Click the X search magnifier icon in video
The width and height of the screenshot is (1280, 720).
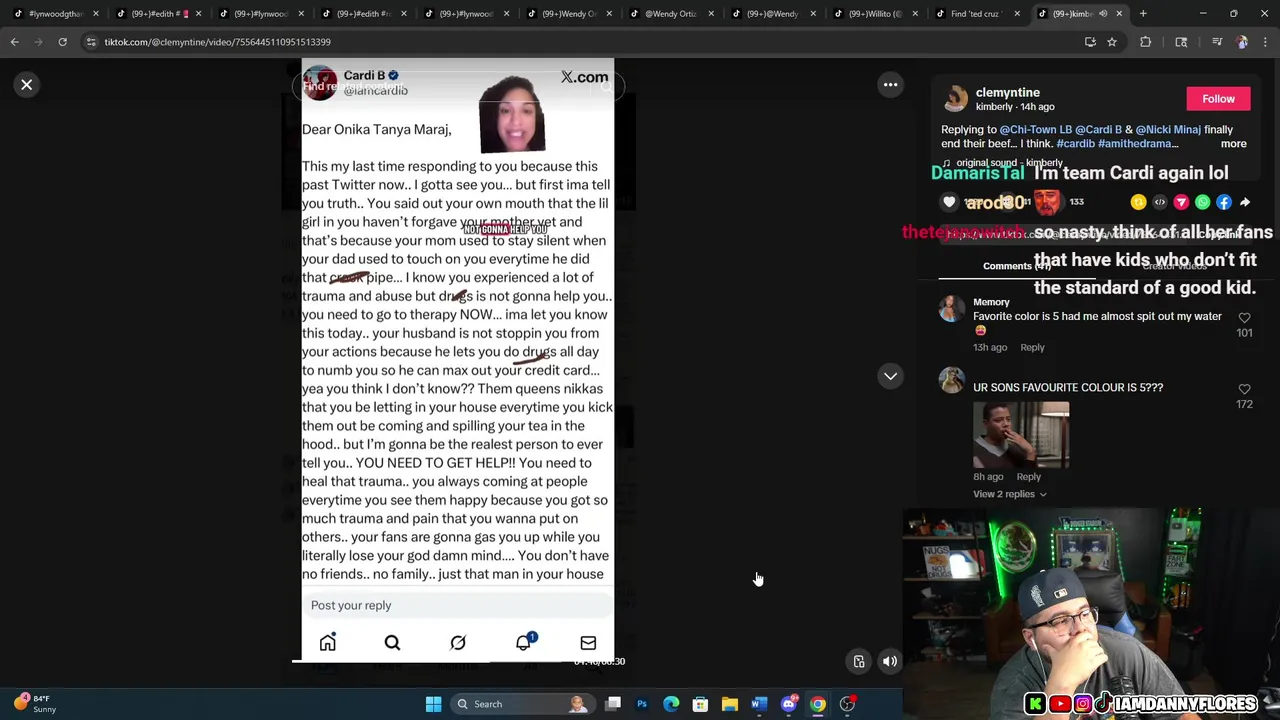click(392, 643)
